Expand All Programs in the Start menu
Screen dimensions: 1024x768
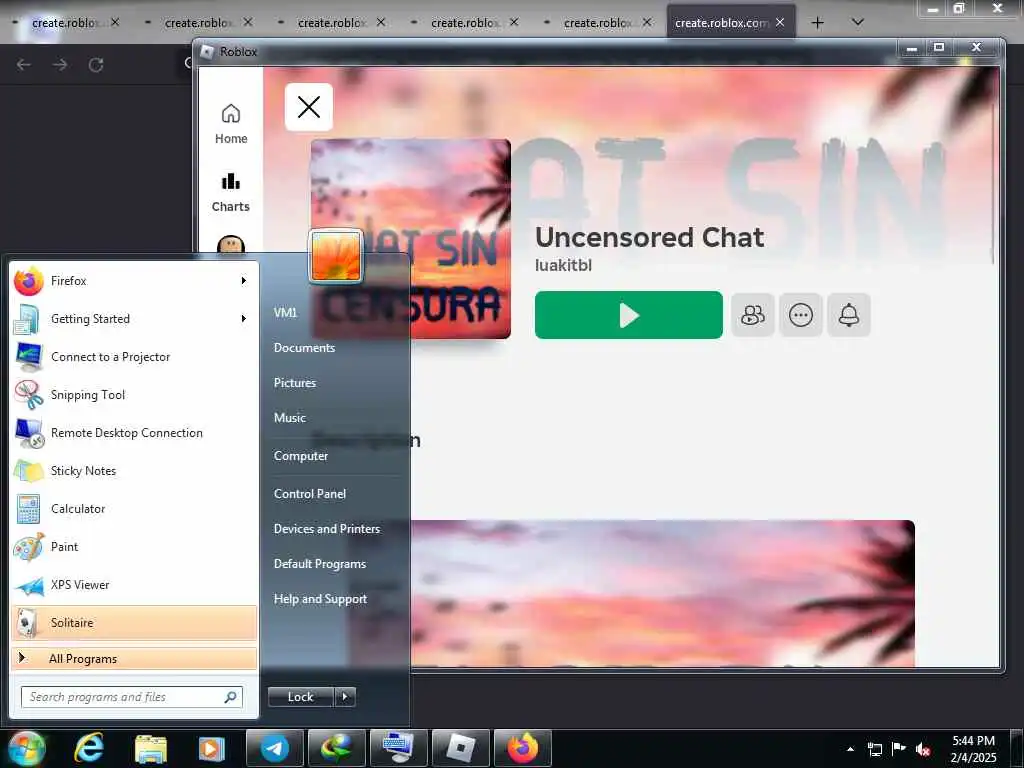[x=134, y=658]
